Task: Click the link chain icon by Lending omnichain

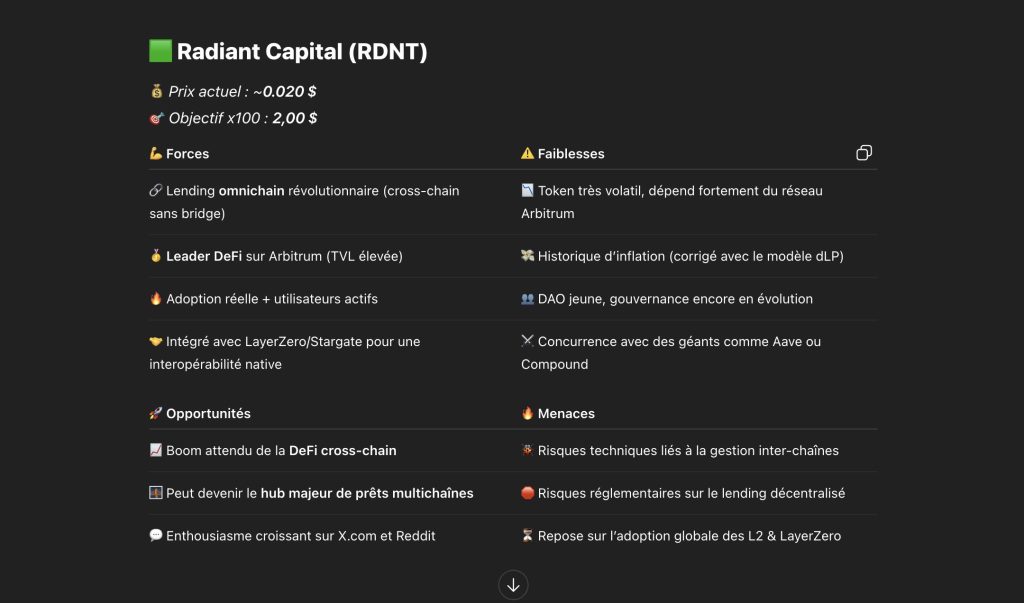Action: 155,190
